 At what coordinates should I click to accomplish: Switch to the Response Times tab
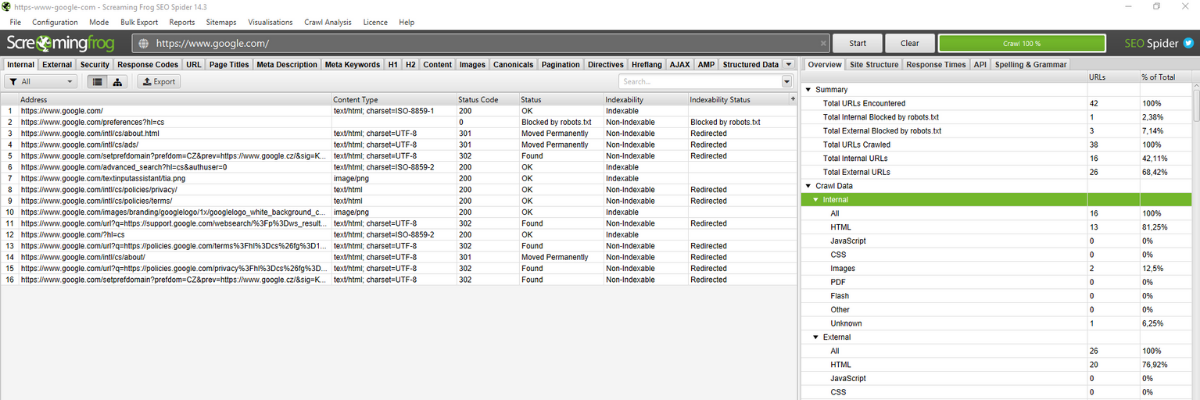(x=936, y=64)
